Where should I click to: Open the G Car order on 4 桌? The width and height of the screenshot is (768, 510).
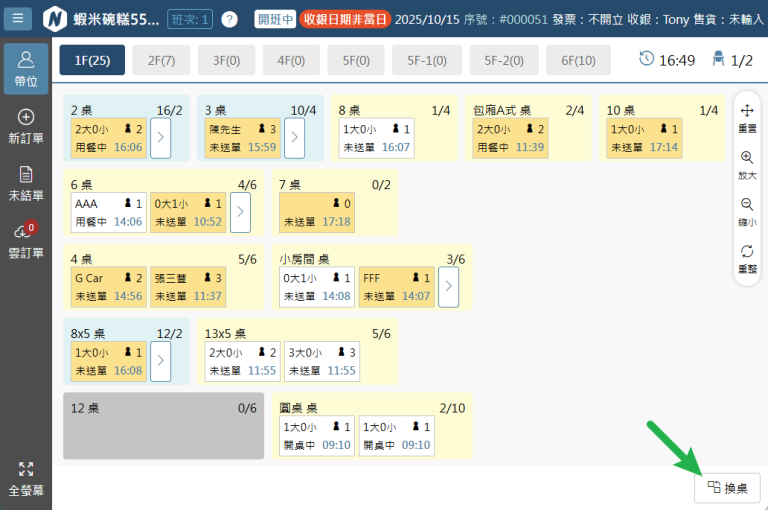click(108, 287)
